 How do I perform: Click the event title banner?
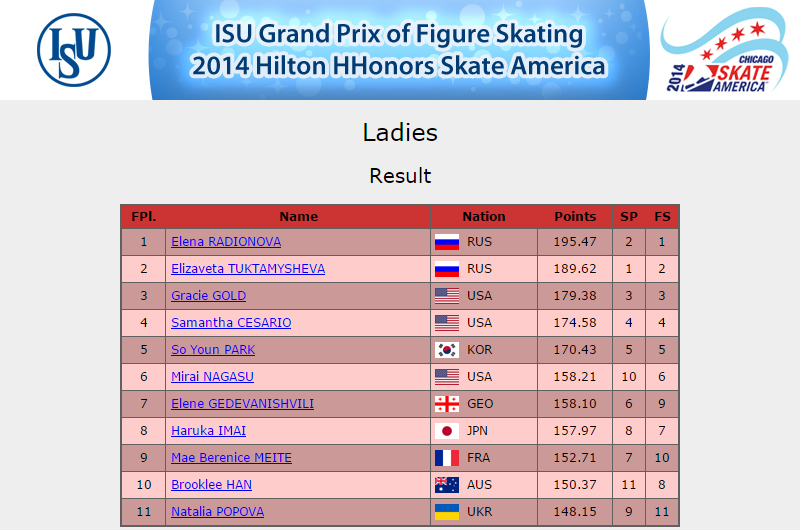coord(398,50)
